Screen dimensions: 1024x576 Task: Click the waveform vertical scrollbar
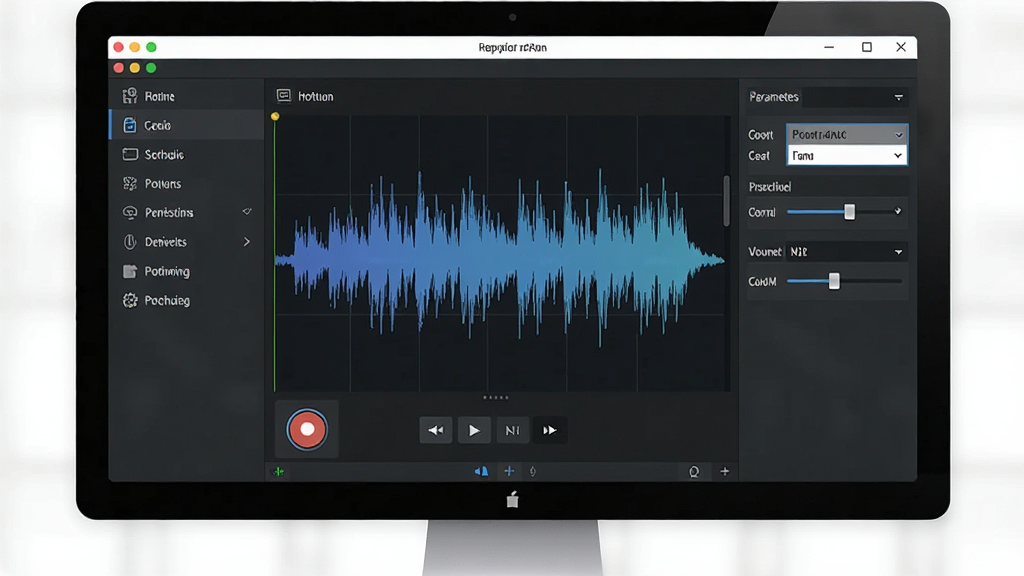point(726,200)
